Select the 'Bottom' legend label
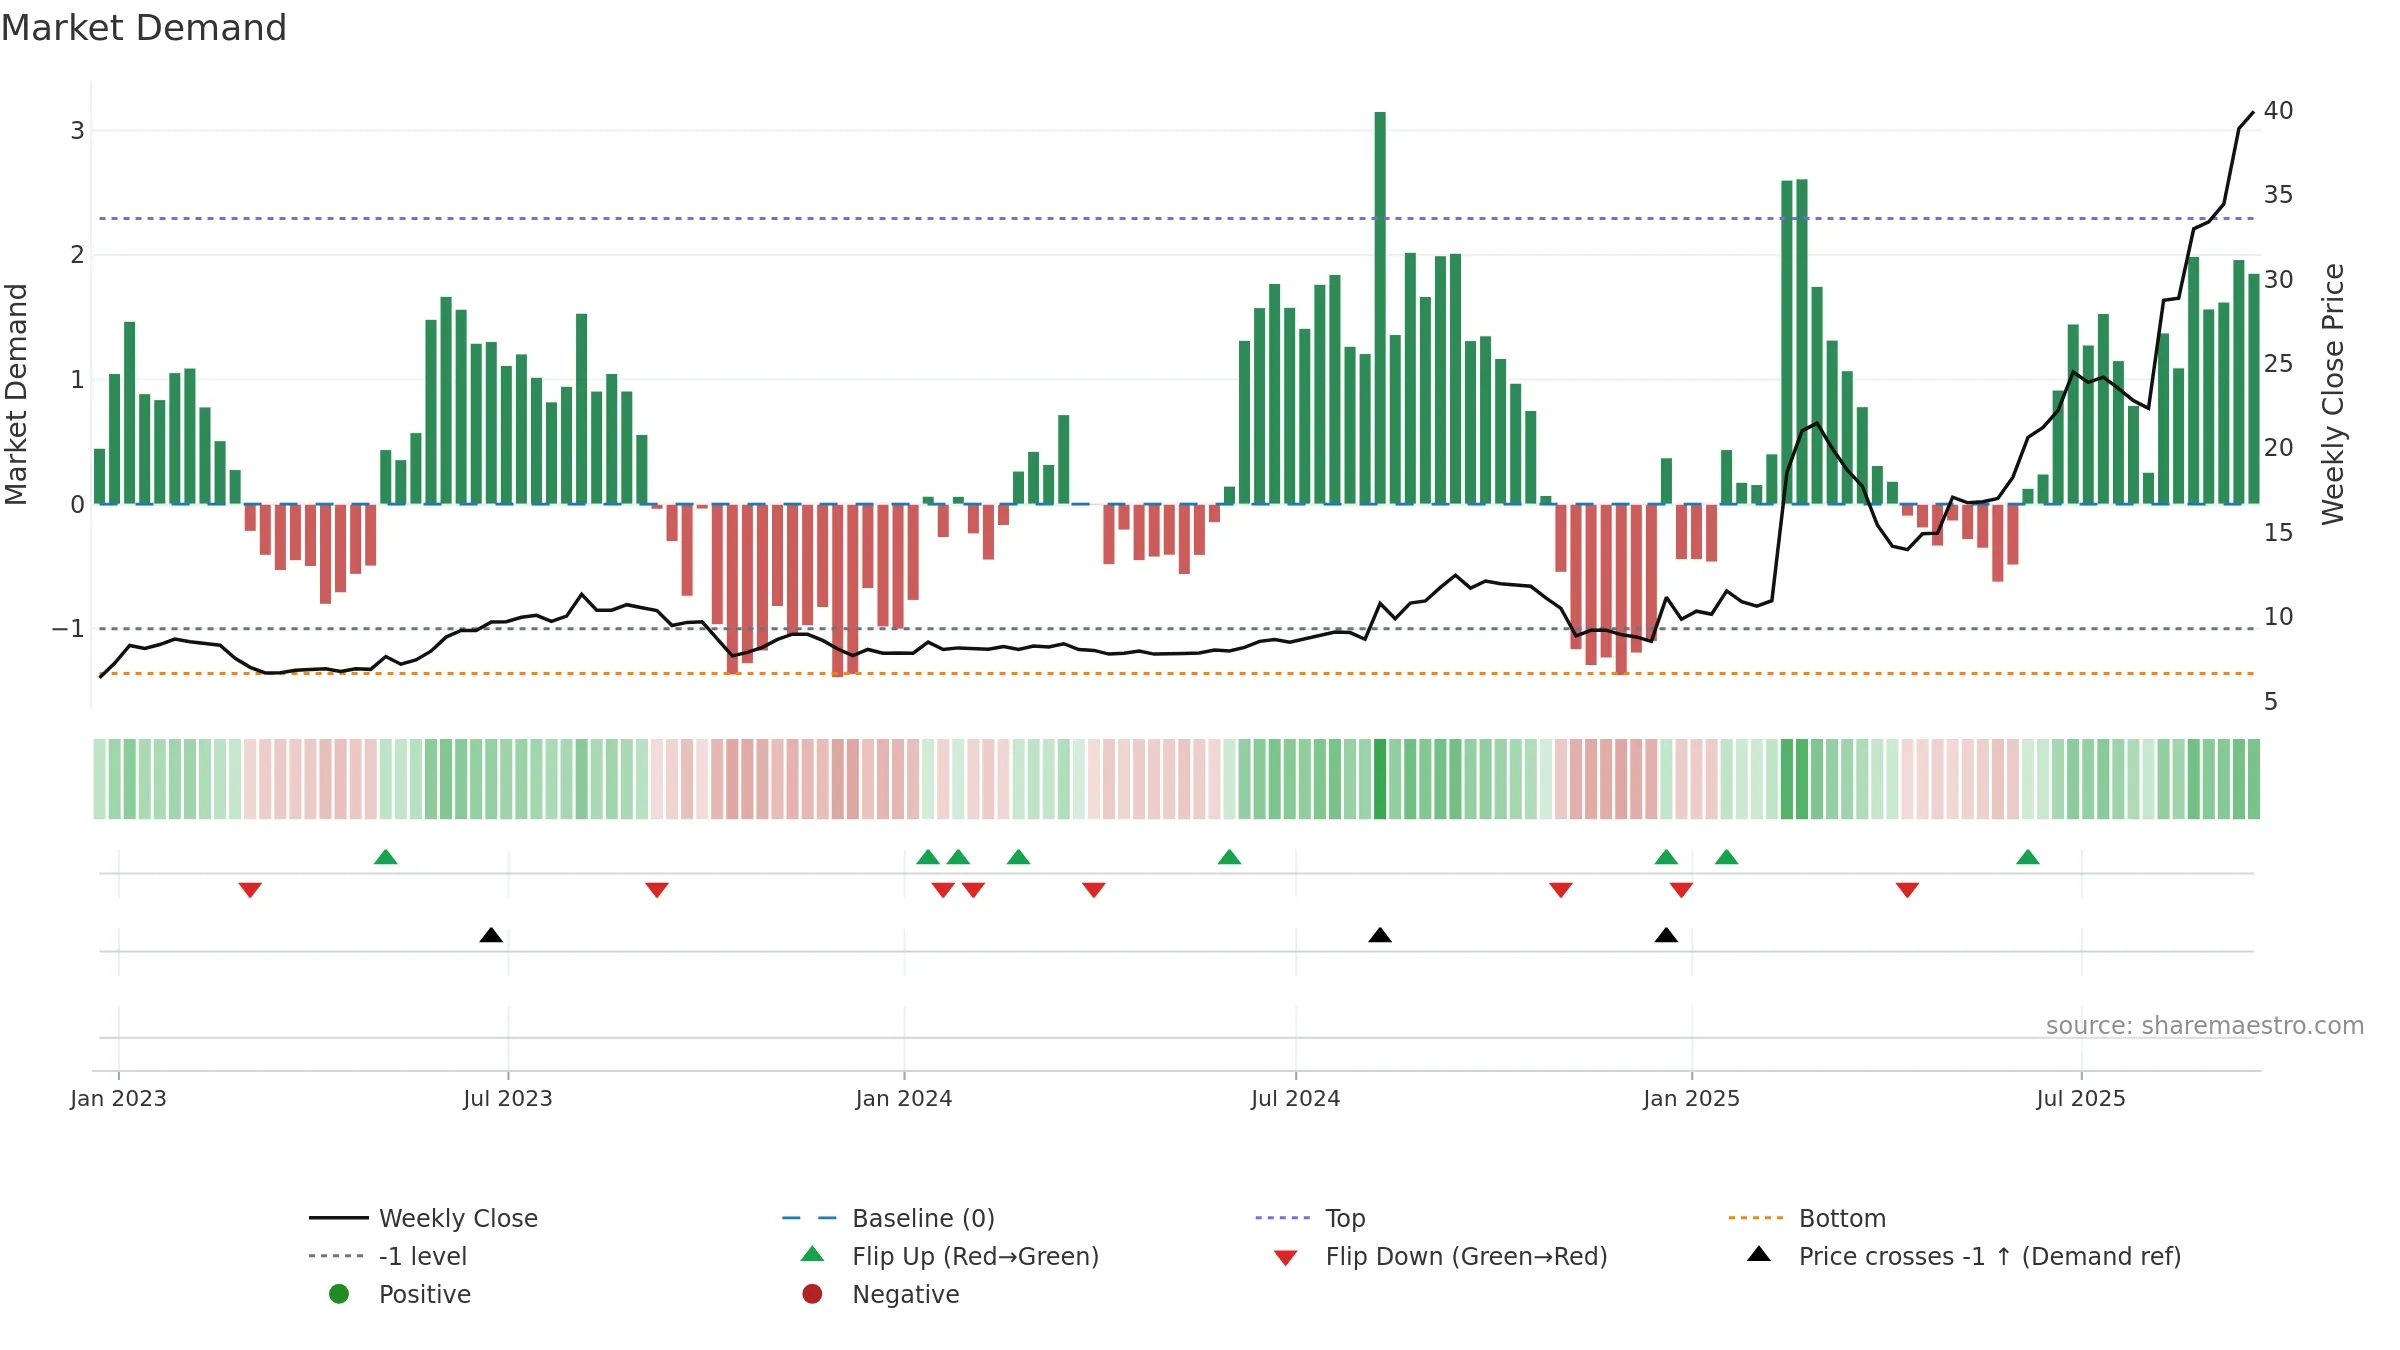Screen dimensions: 2400x1350 point(1842,1218)
